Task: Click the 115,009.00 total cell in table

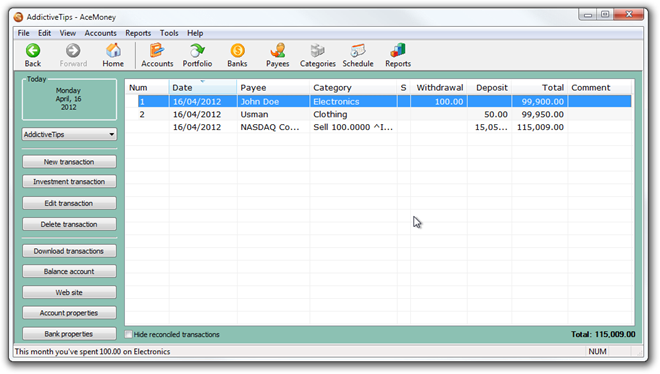Action: (x=540, y=127)
